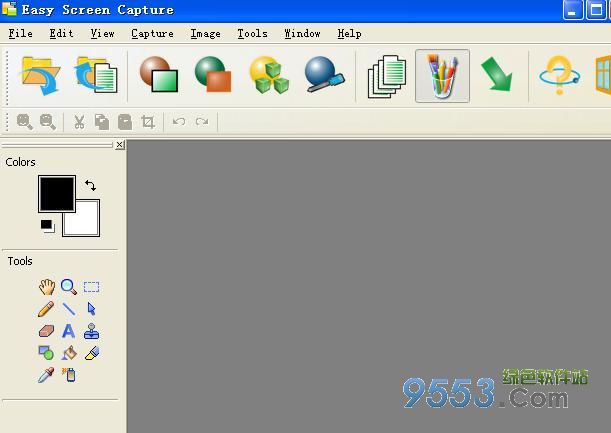The width and height of the screenshot is (611, 433).
Task: Maximize the Easy Screen Capture window
Action: (596, 9)
